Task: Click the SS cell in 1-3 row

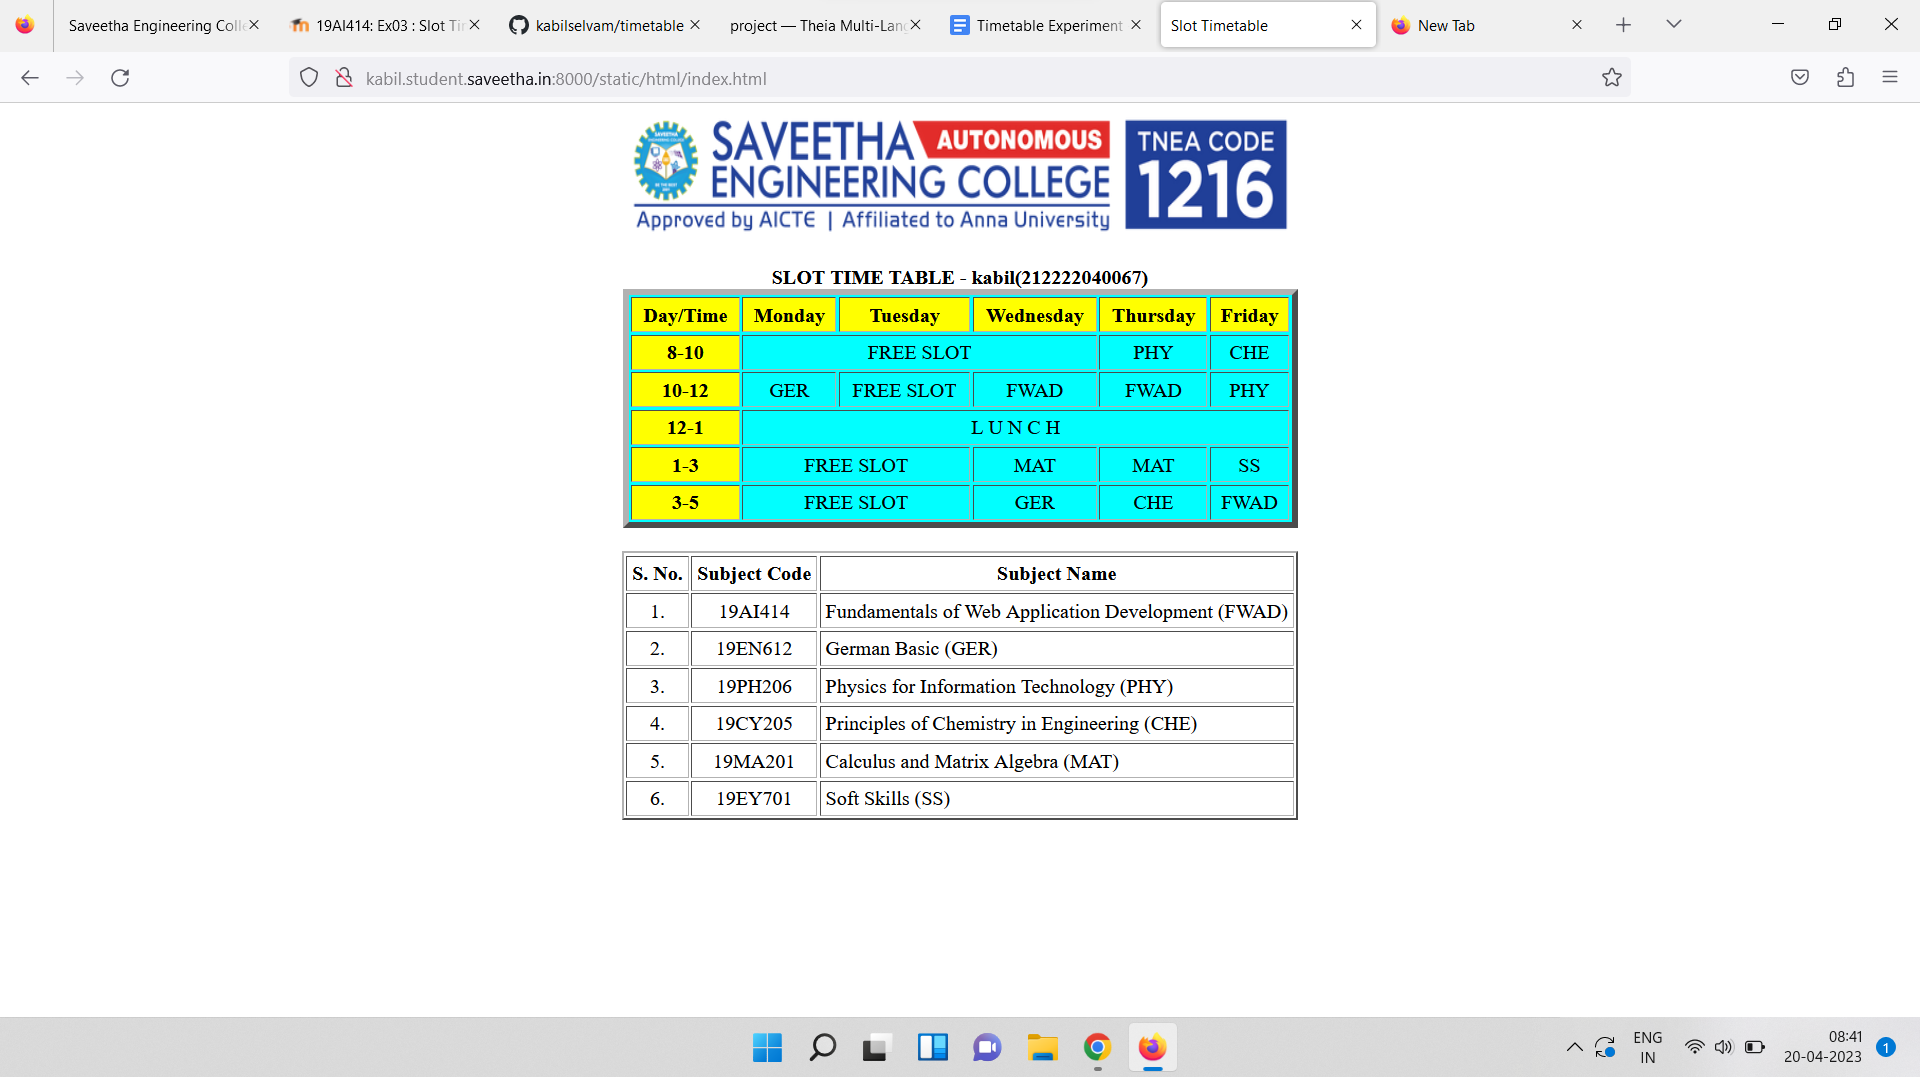Action: 1249,466
